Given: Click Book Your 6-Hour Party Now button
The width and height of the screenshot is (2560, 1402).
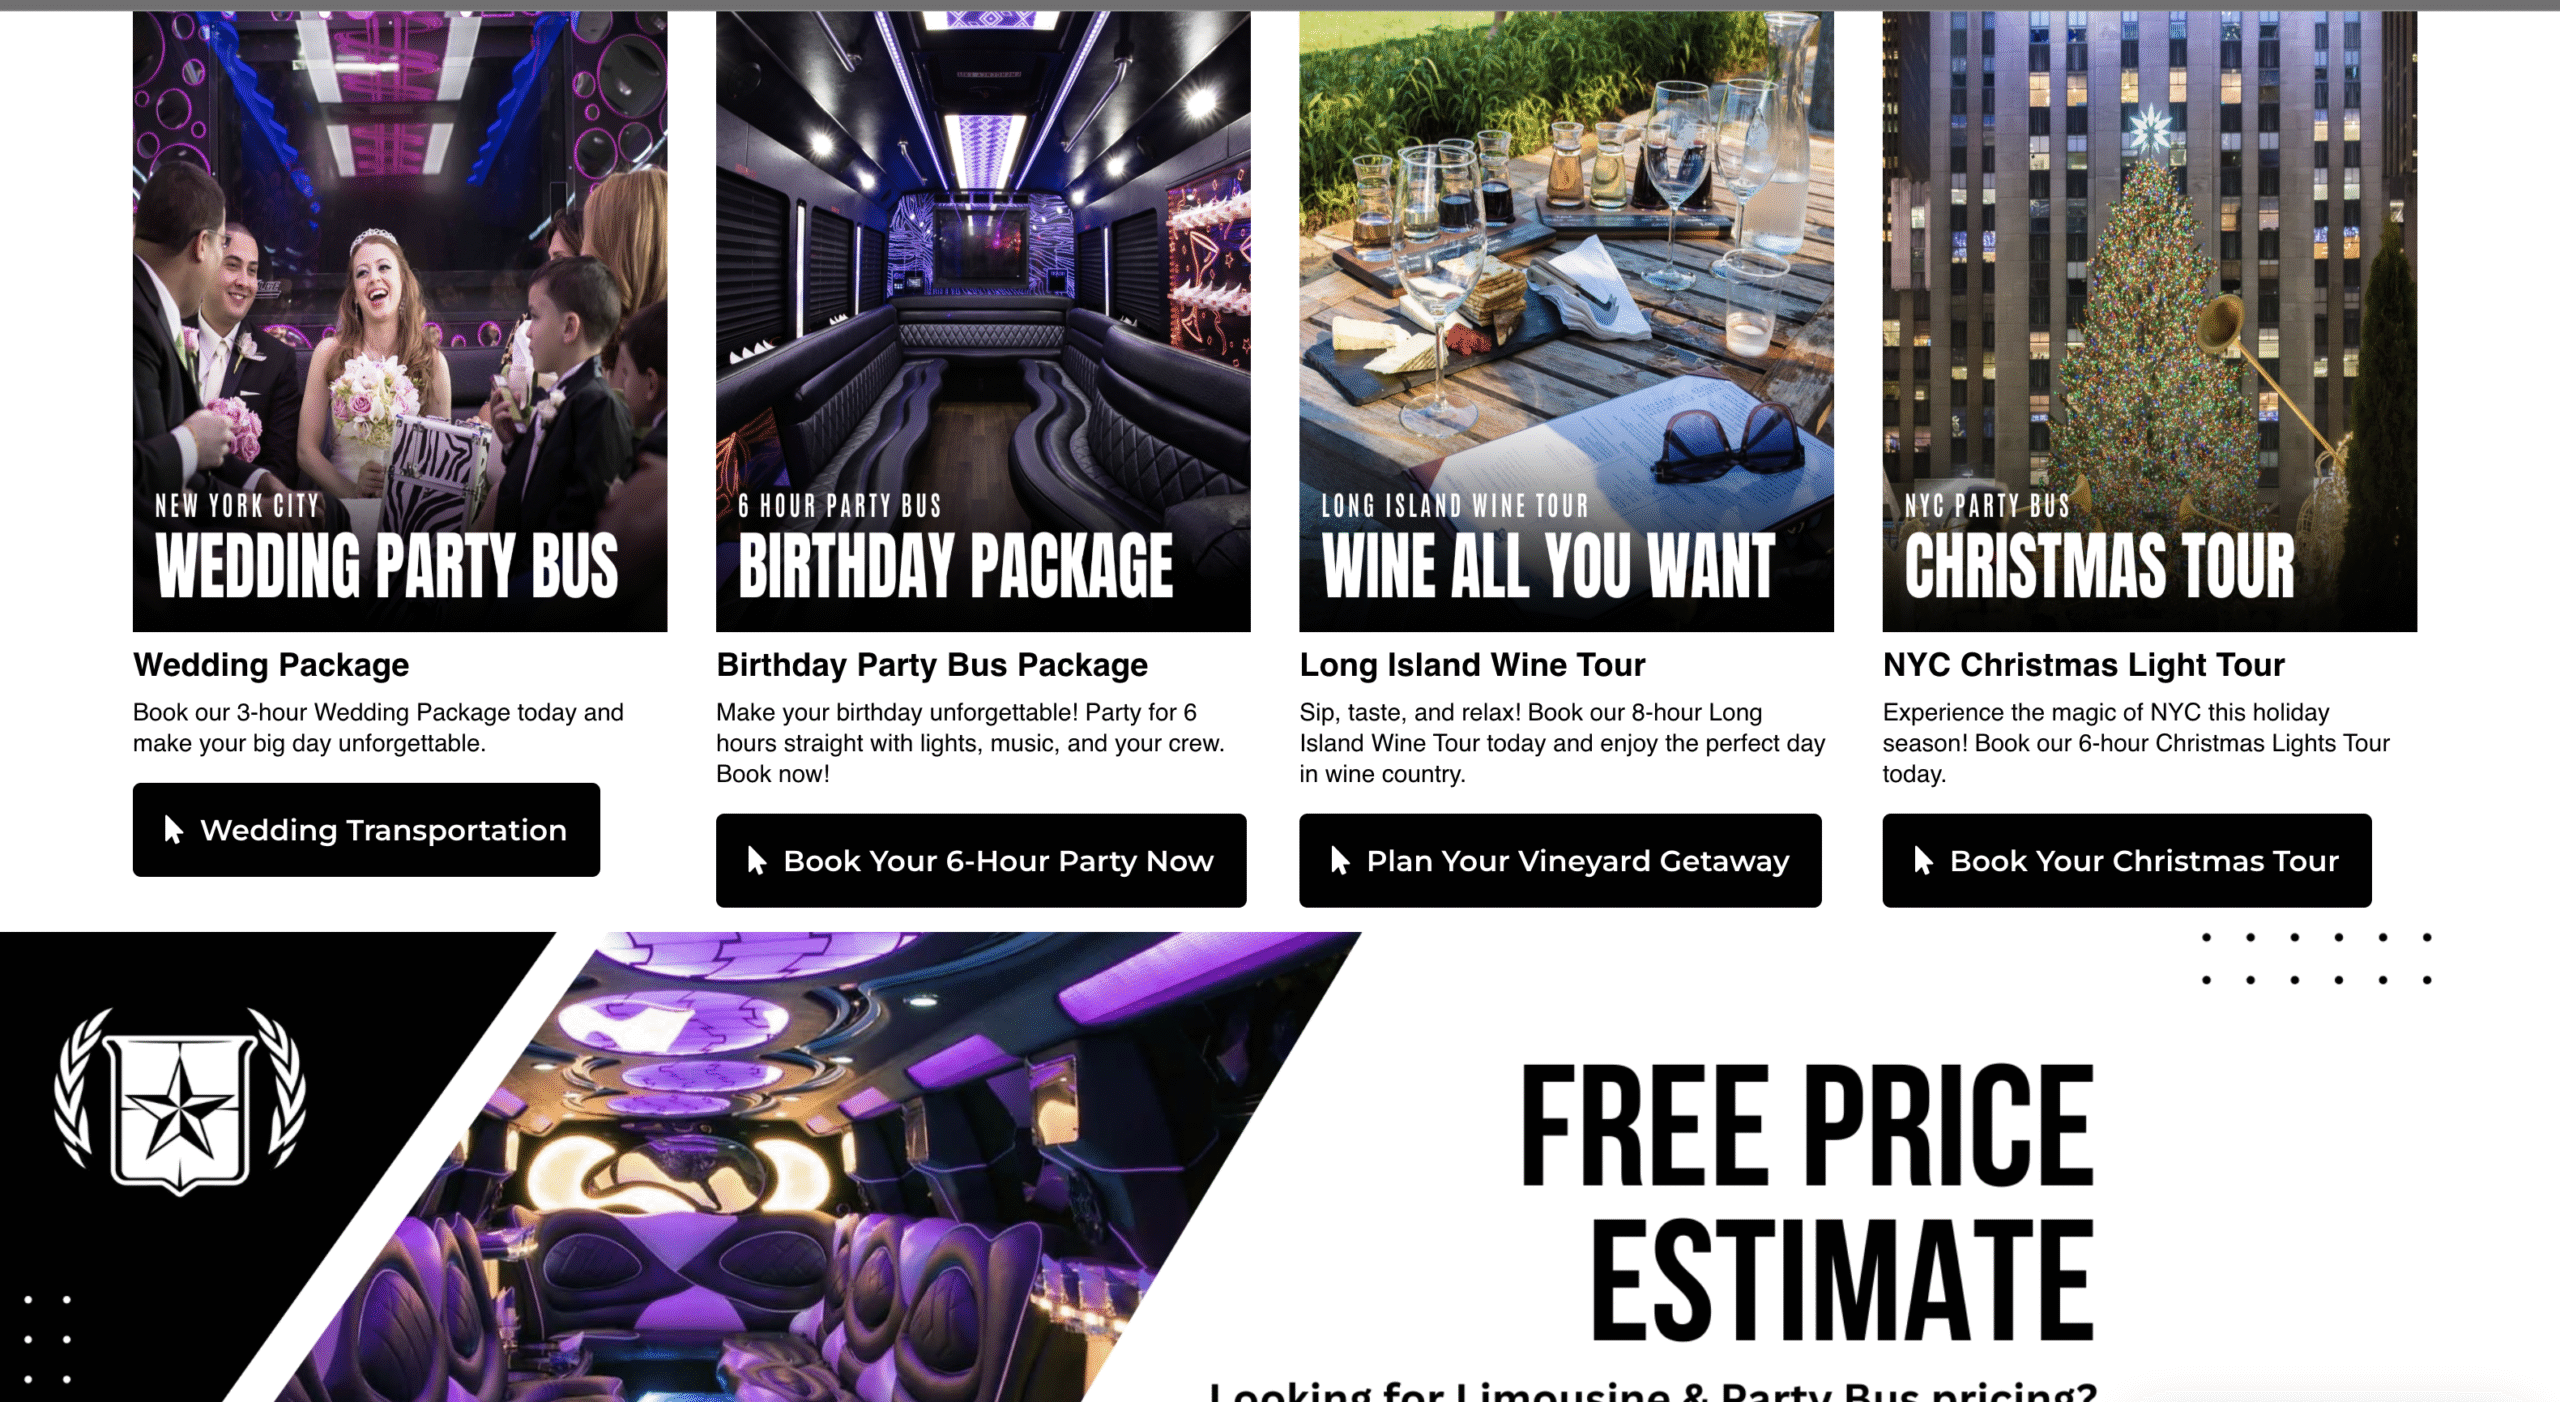Looking at the screenshot, I should tap(981, 861).
